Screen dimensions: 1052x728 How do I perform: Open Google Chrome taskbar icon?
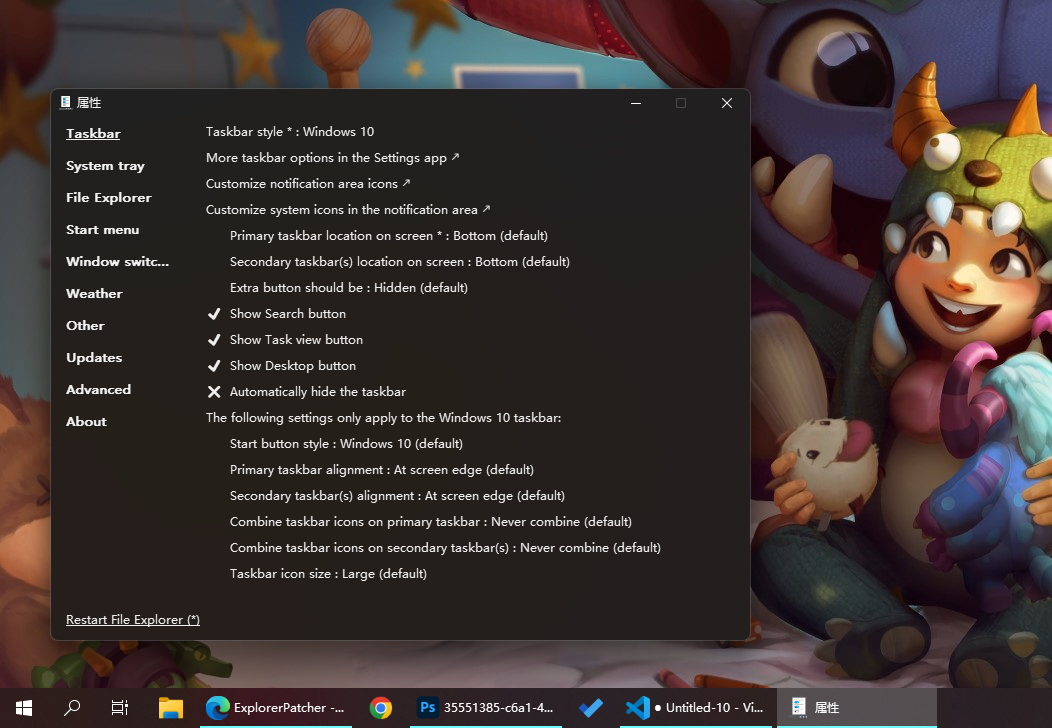[x=380, y=708]
